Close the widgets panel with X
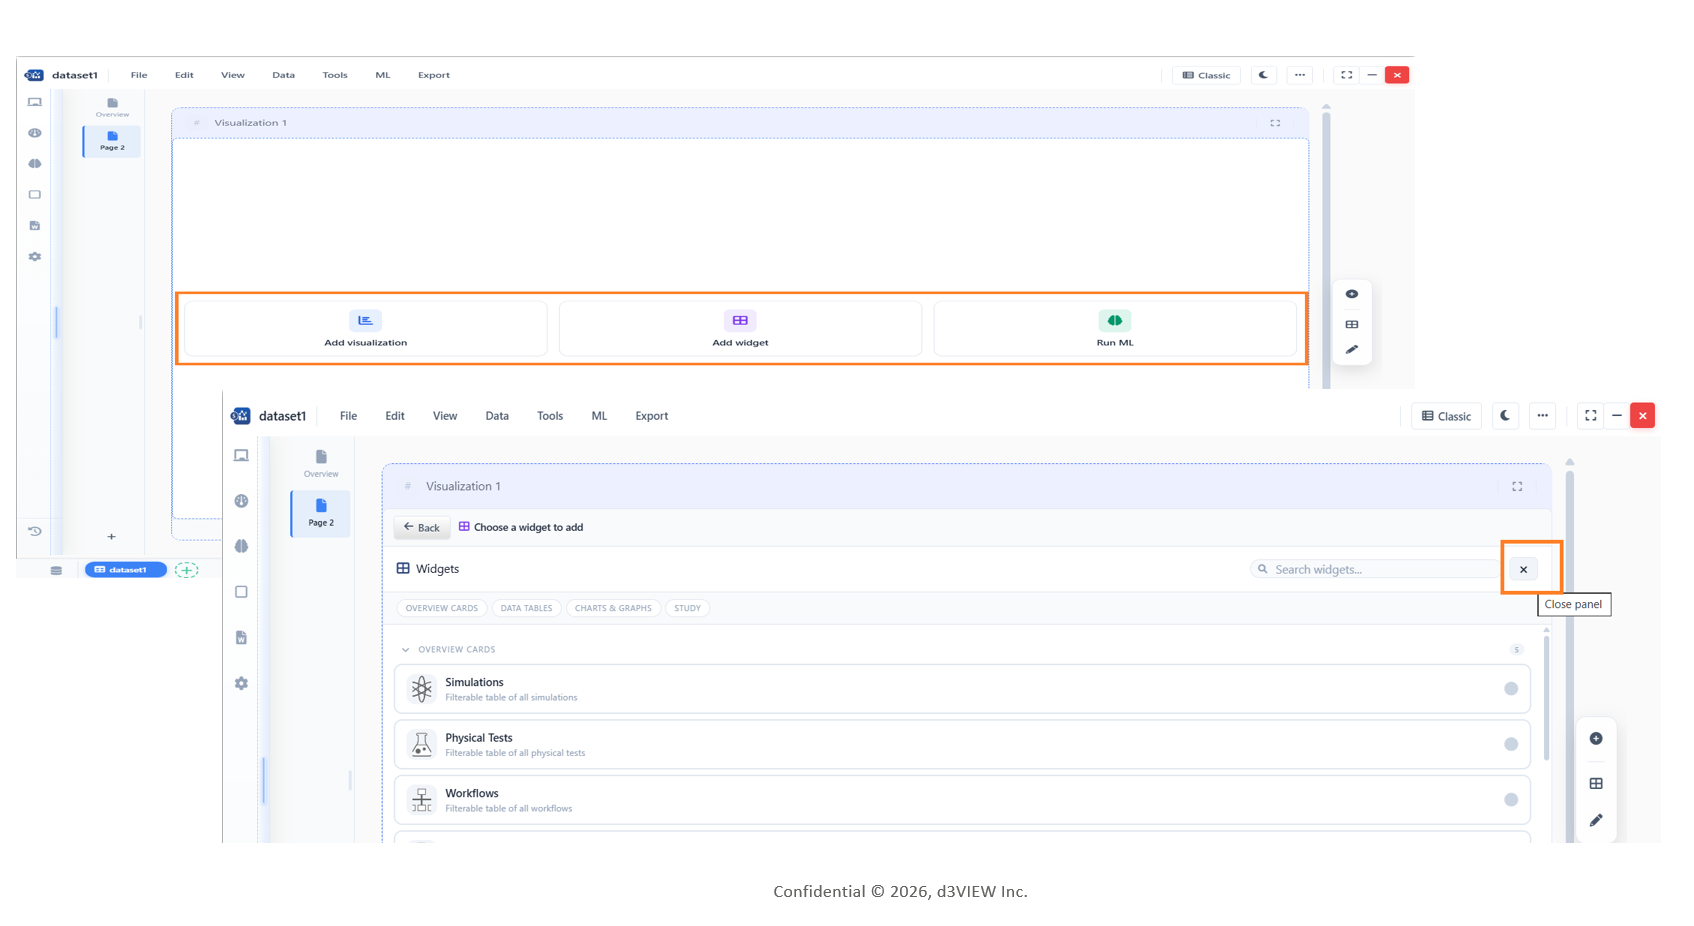This screenshot has width=1694, height=926. [x=1523, y=569]
